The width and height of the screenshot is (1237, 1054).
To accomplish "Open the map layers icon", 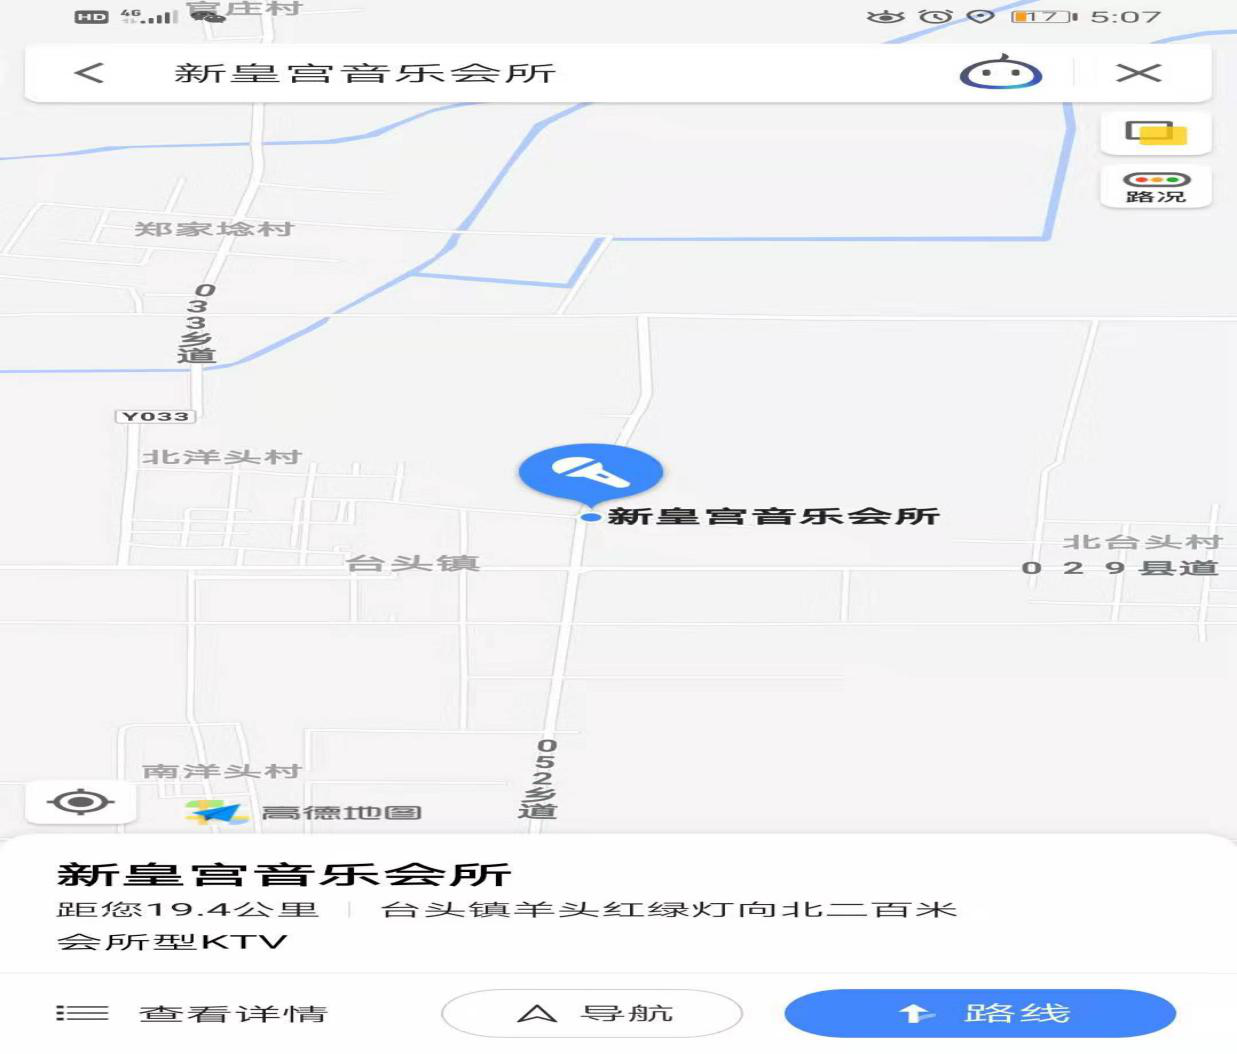I will point(1156,134).
